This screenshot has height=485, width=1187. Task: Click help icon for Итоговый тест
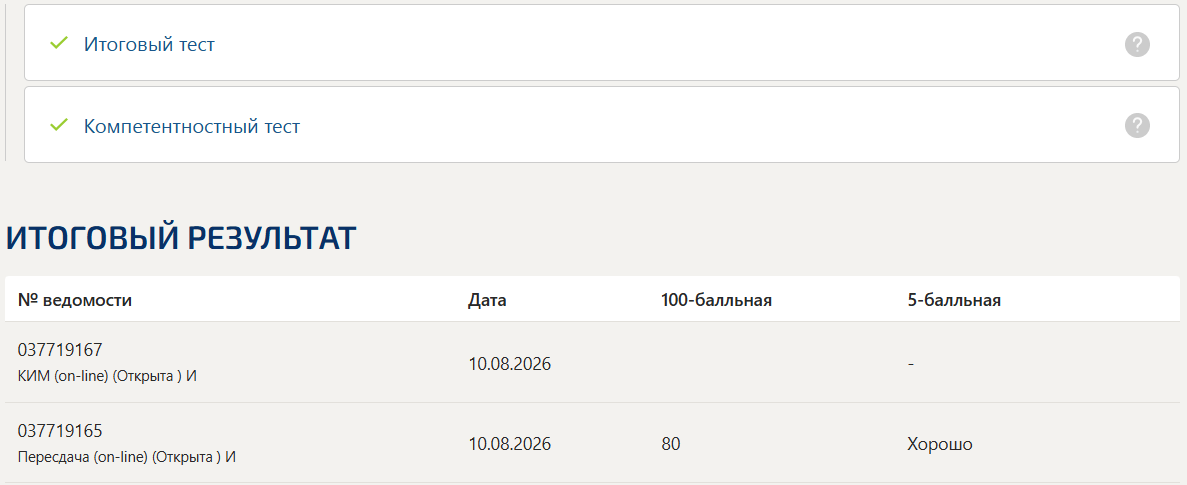coord(1137,45)
